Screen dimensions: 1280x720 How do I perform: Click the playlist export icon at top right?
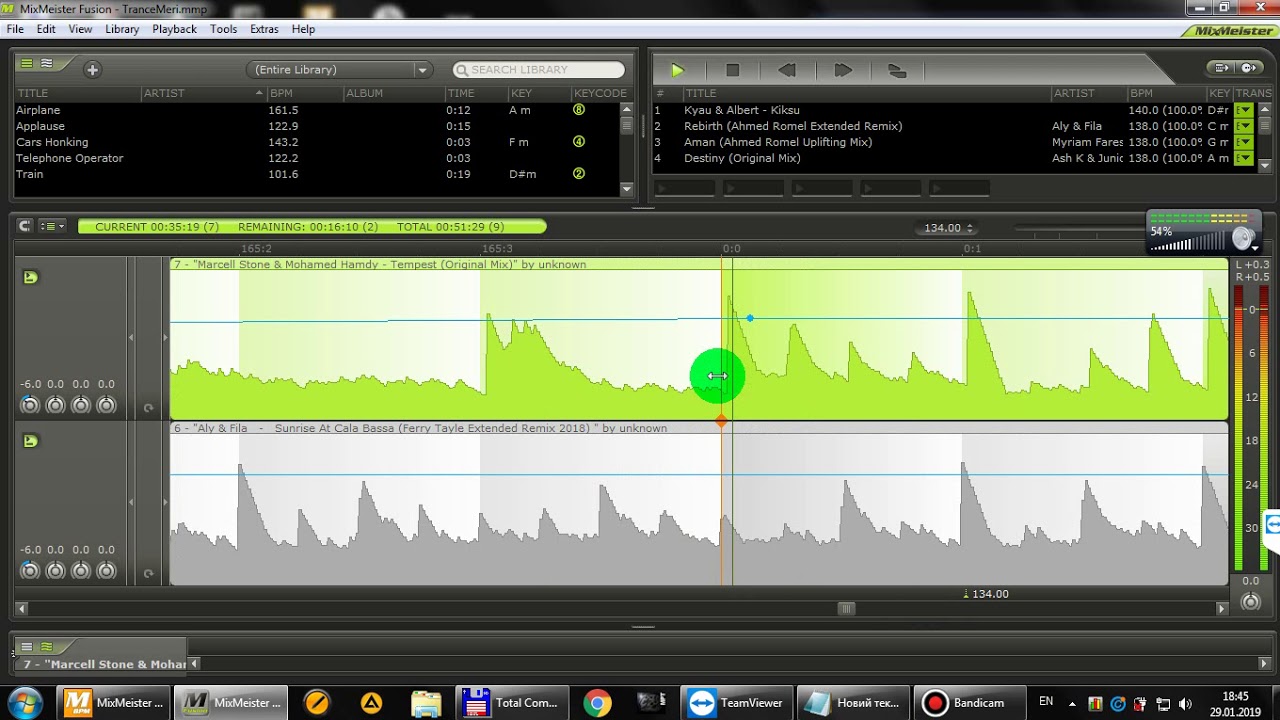coord(1221,68)
